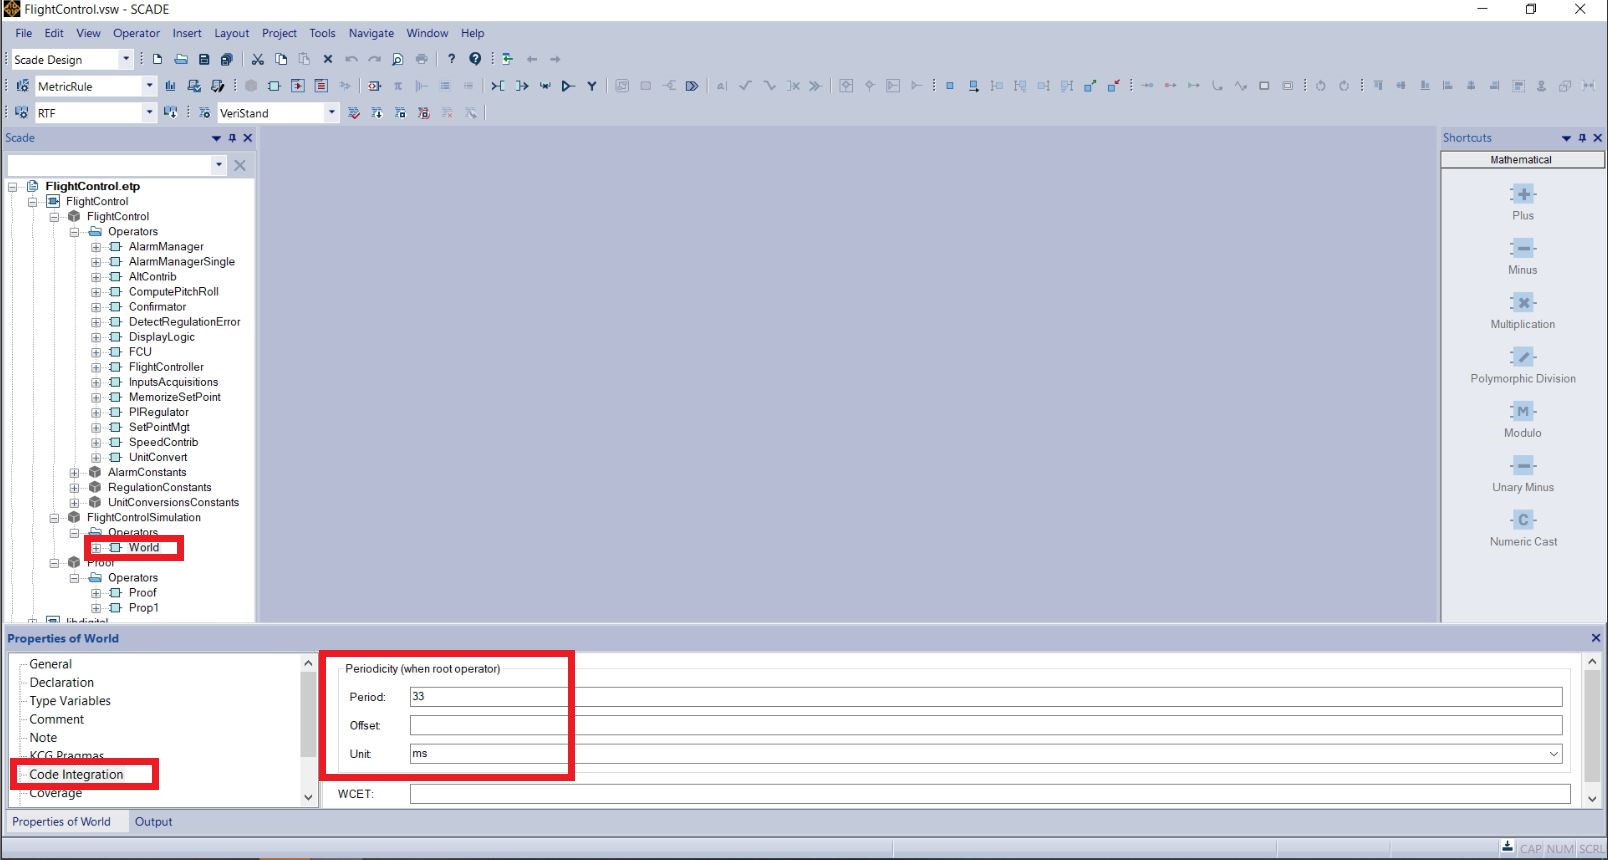Open the Tools menu
The height and width of the screenshot is (860, 1608).
pyautogui.click(x=322, y=33)
